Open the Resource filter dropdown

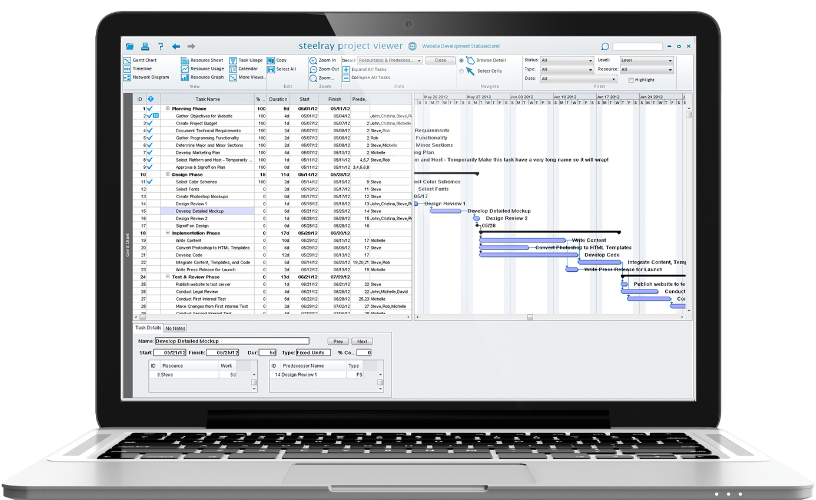[x=647, y=69]
